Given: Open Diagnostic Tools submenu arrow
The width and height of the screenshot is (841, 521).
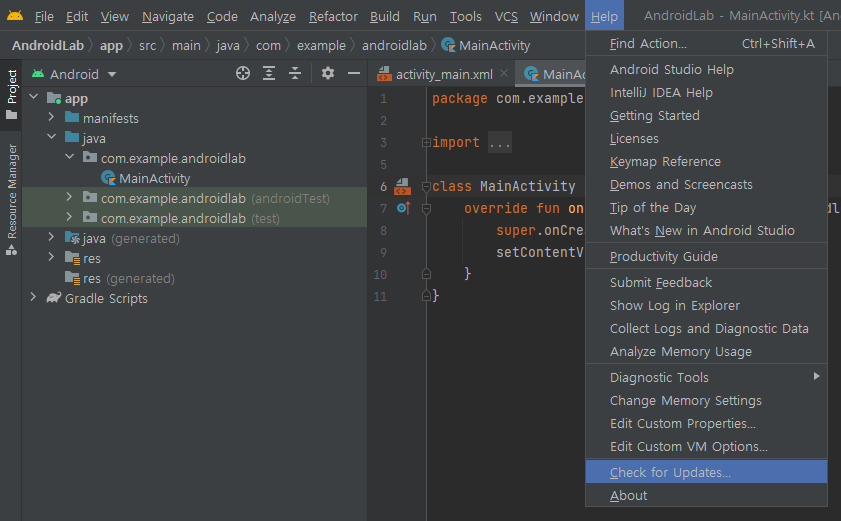Looking at the screenshot, I should [816, 376].
